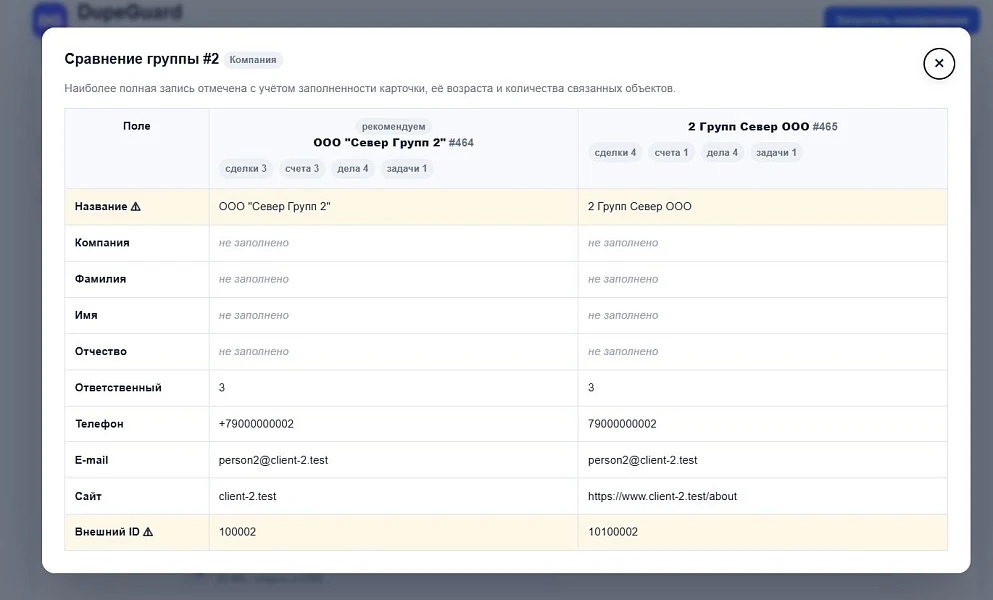Click не заполнено in Компания row for #464
Screen dimensions: 993x600
pyautogui.click(x=253, y=243)
